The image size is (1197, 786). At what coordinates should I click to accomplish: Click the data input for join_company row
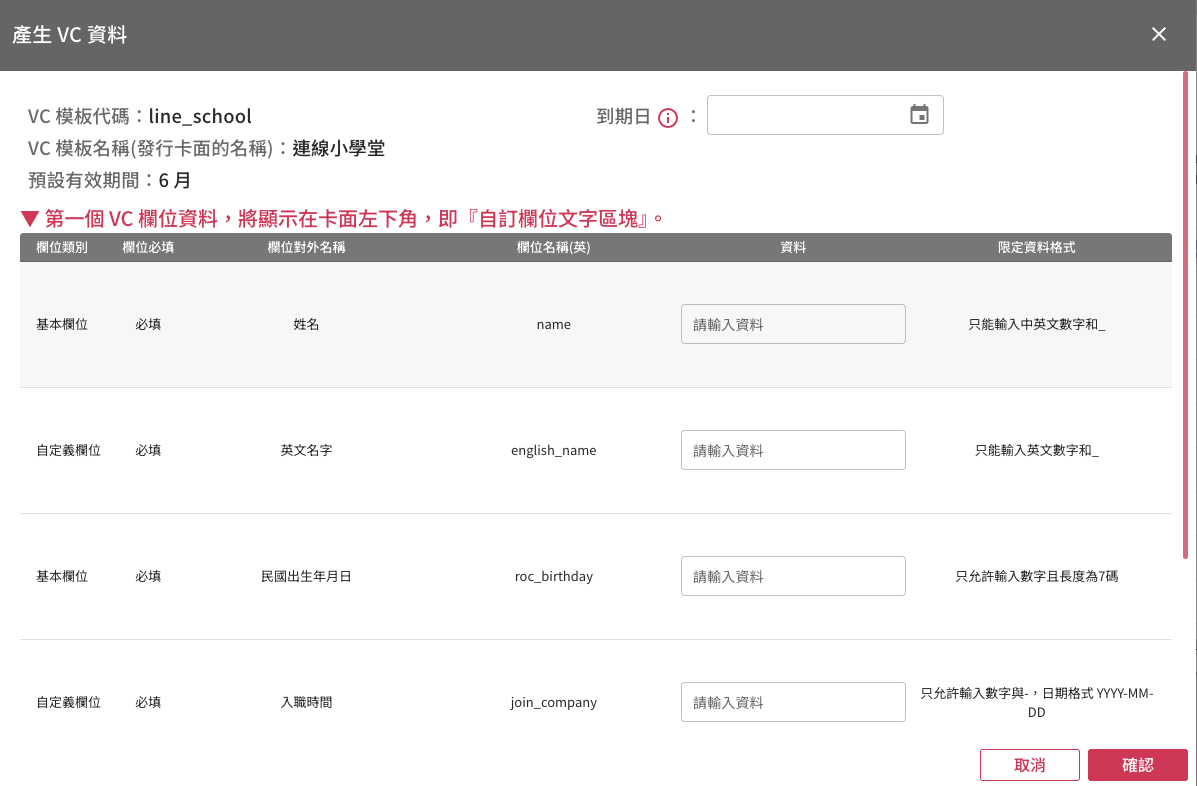click(793, 702)
